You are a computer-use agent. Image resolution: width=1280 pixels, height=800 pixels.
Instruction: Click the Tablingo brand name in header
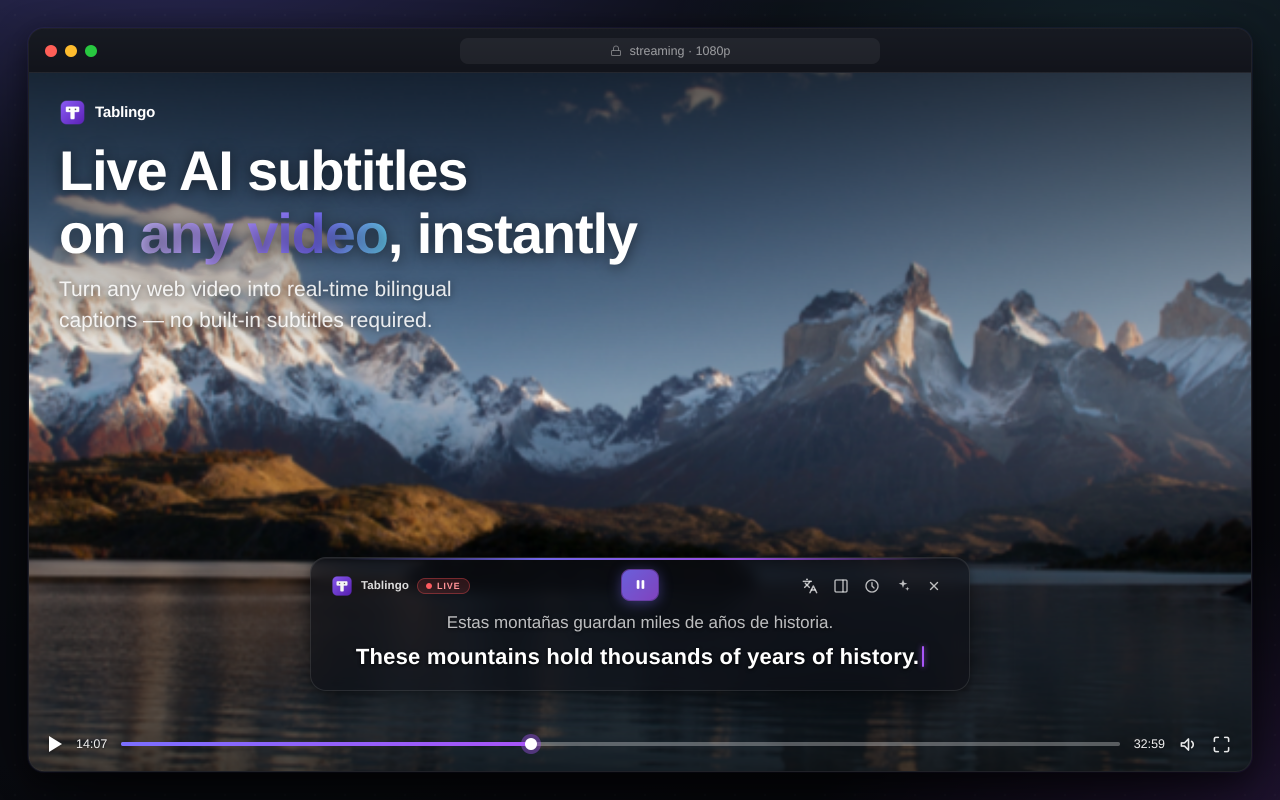[x=125, y=112]
